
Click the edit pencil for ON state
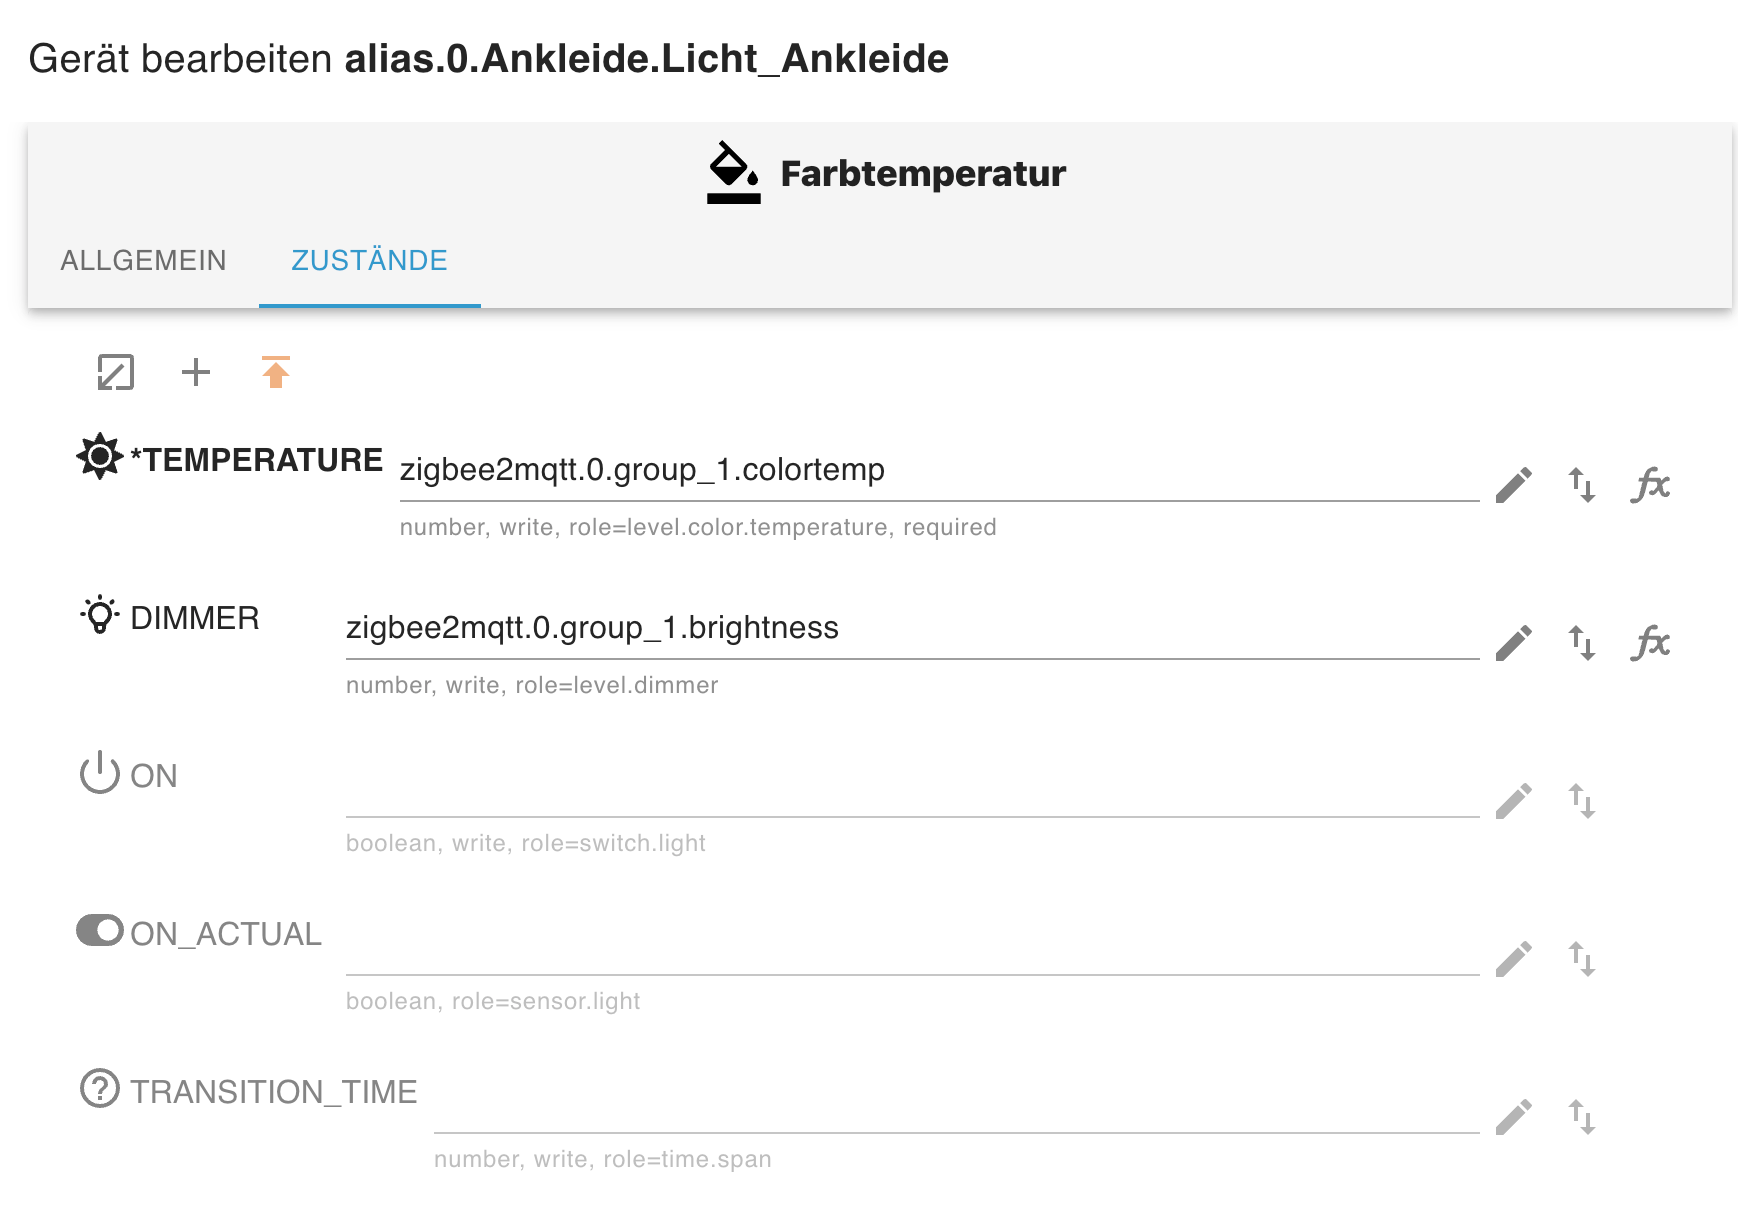(1513, 801)
